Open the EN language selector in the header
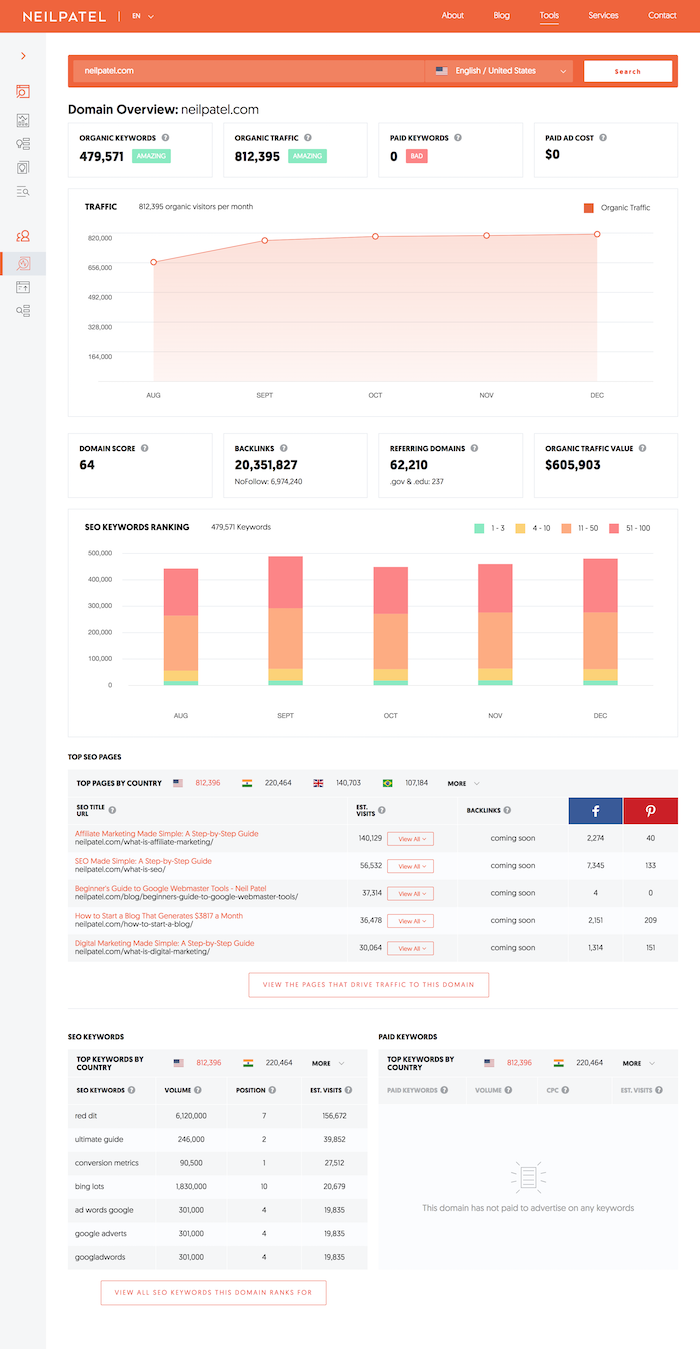The height and width of the screenshot is (1349, 700). pyautogui.click(x=143, y=16)
